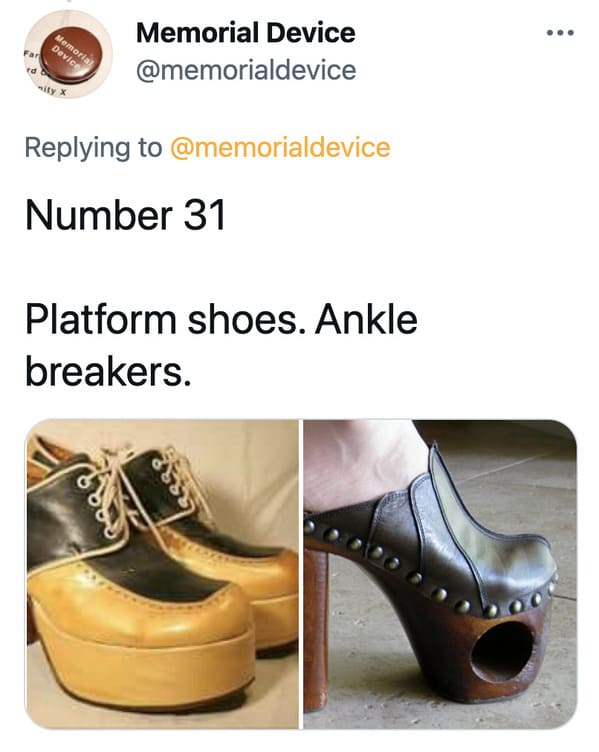Select the 'Number 31' tweet text

[125, 215]
